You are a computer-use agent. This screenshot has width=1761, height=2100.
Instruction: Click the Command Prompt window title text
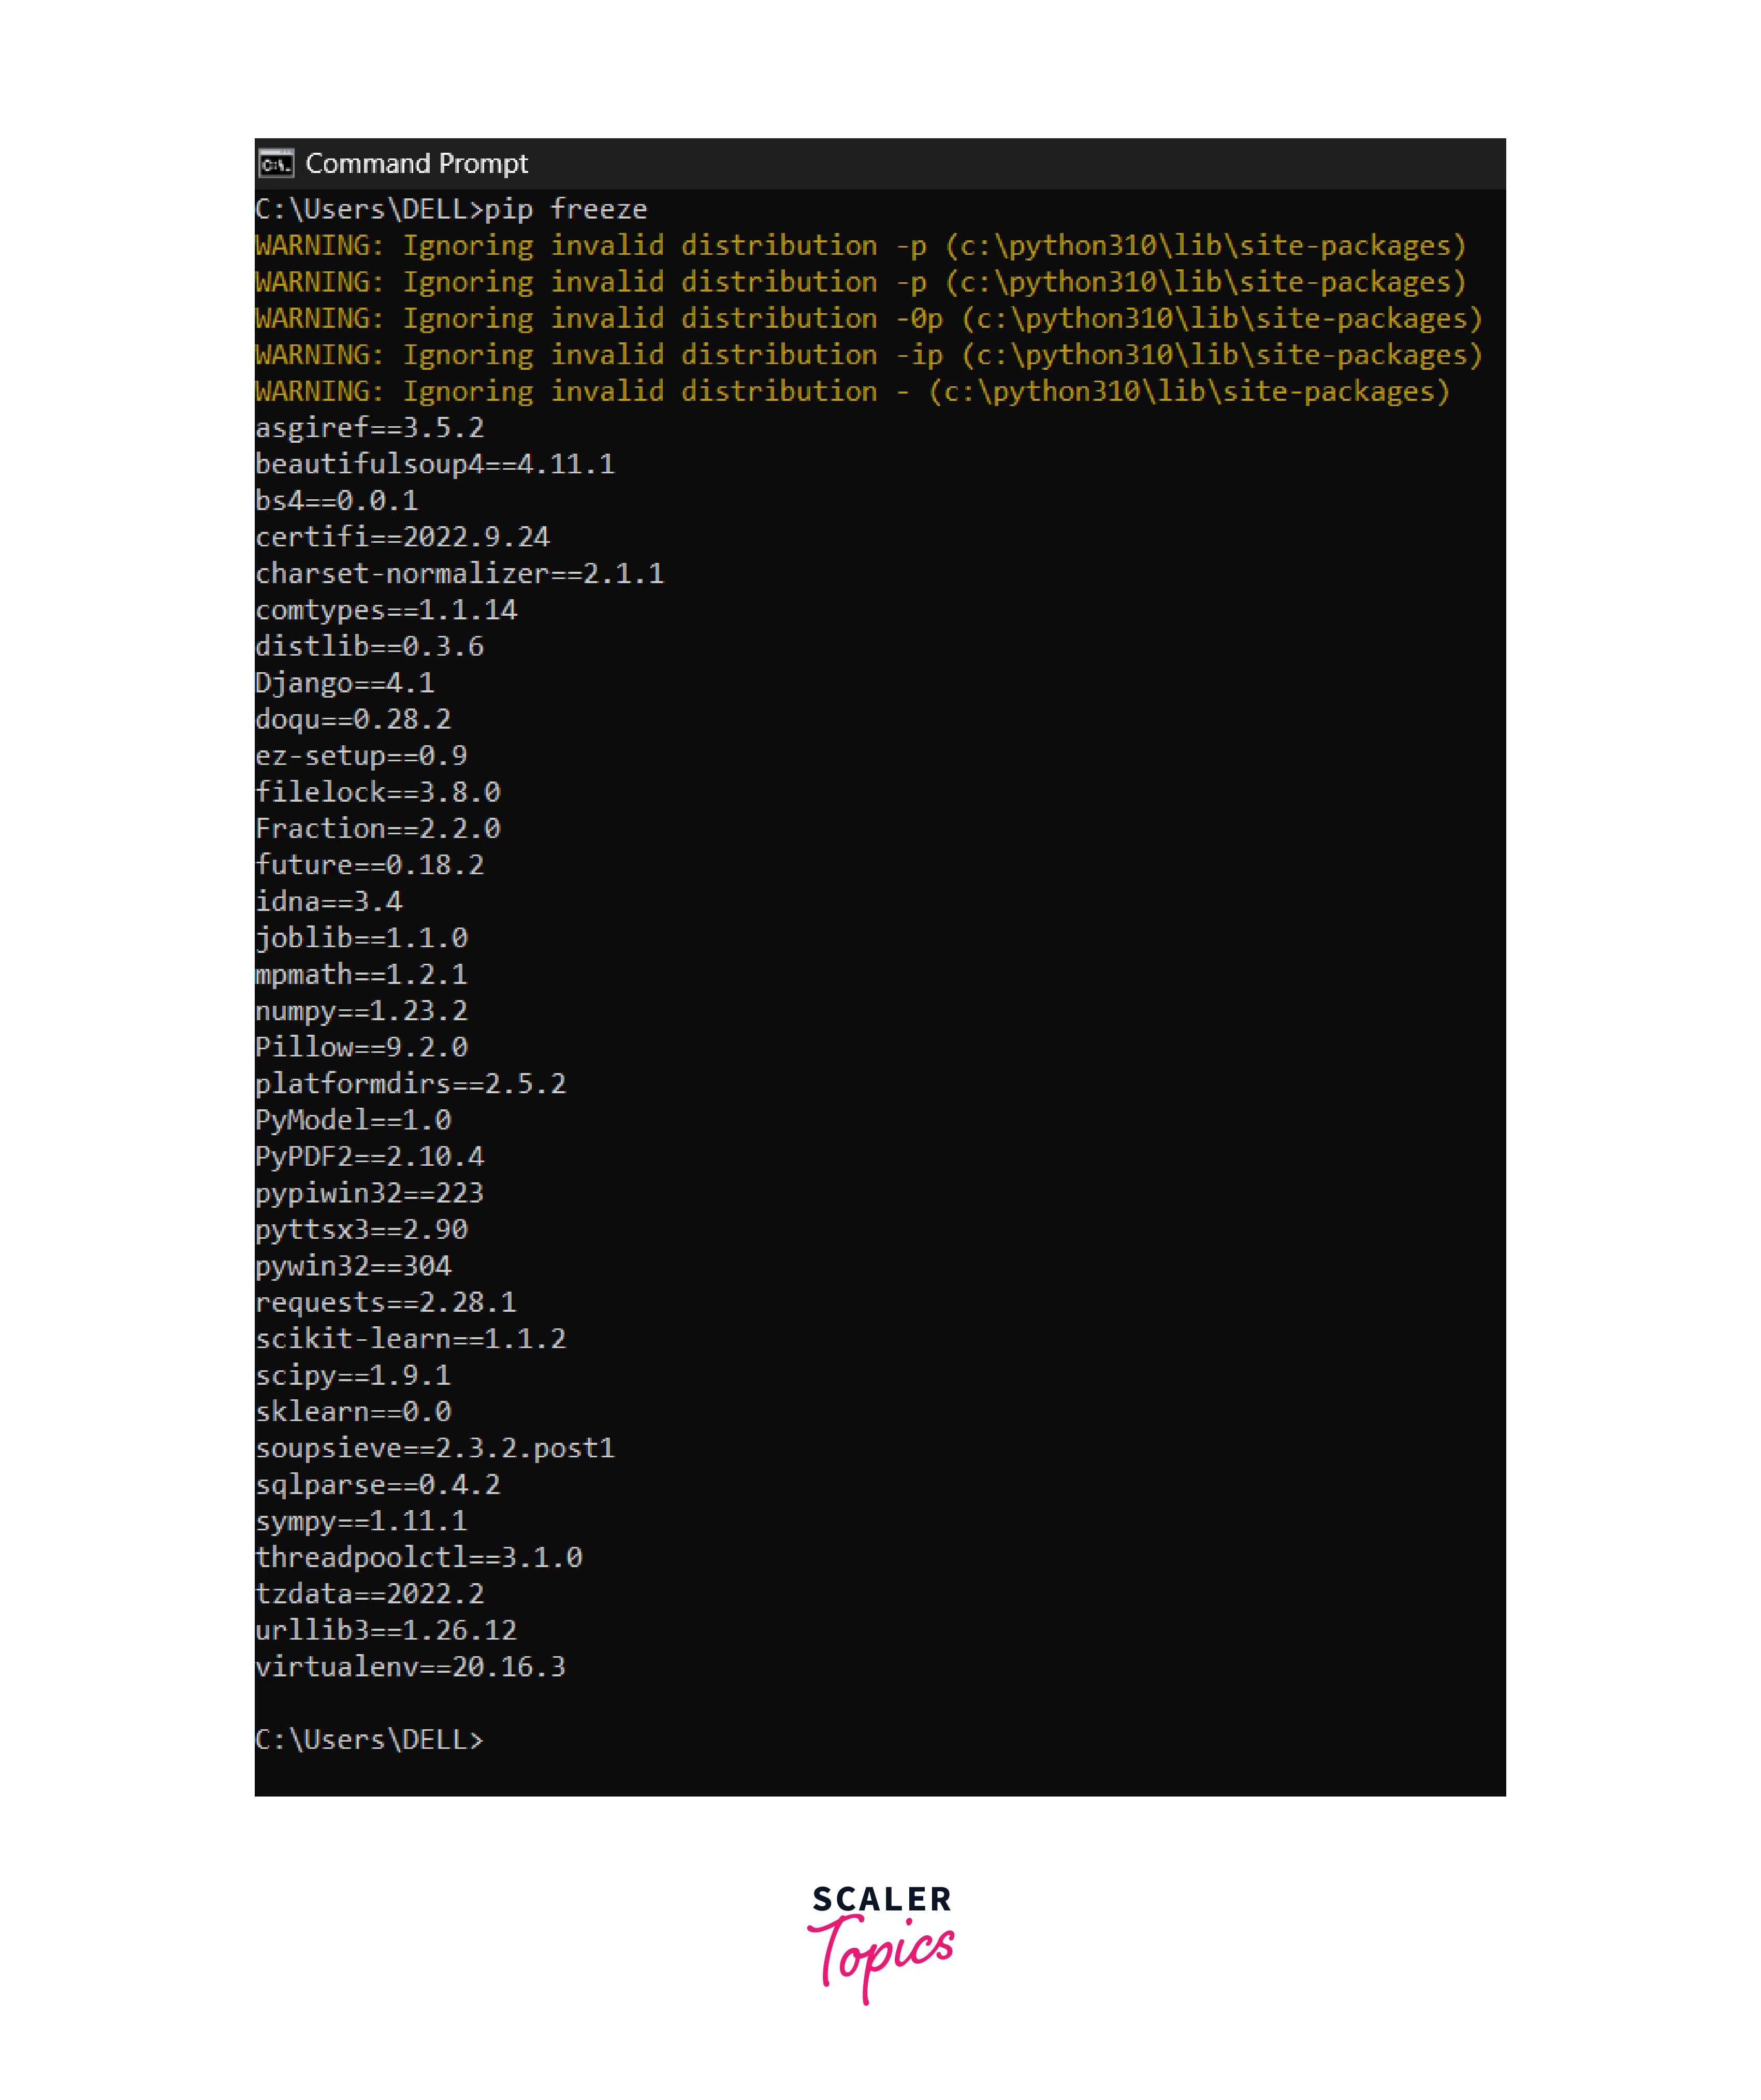pyautogui.click(x=416, y=163)
